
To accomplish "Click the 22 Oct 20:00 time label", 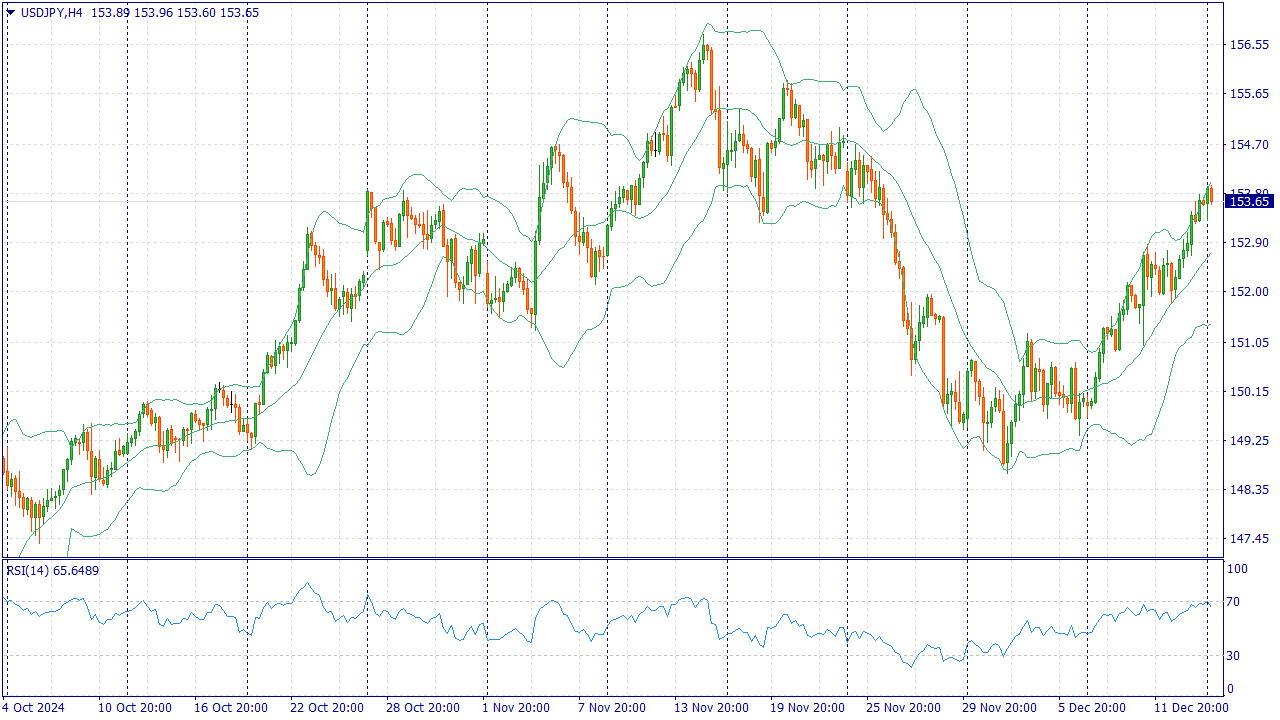I will coord(327,708).
